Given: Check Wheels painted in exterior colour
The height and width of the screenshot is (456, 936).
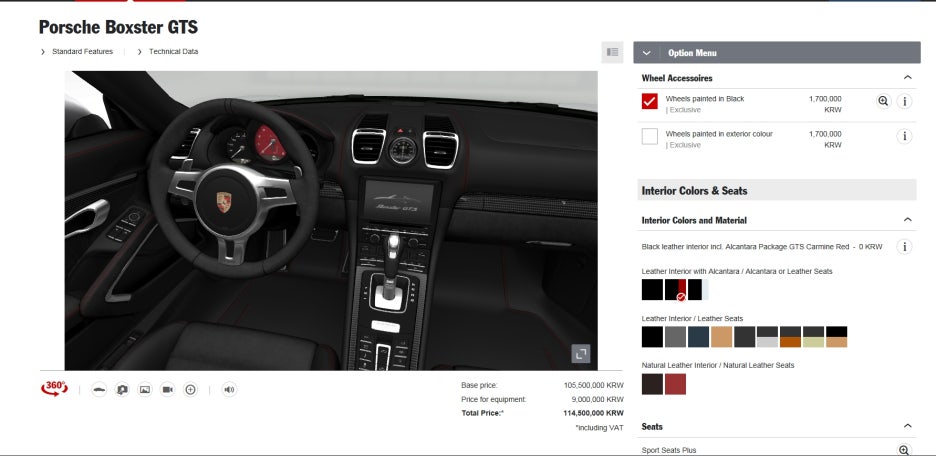Looking at the screenshot, I should (x=649, y=137).
